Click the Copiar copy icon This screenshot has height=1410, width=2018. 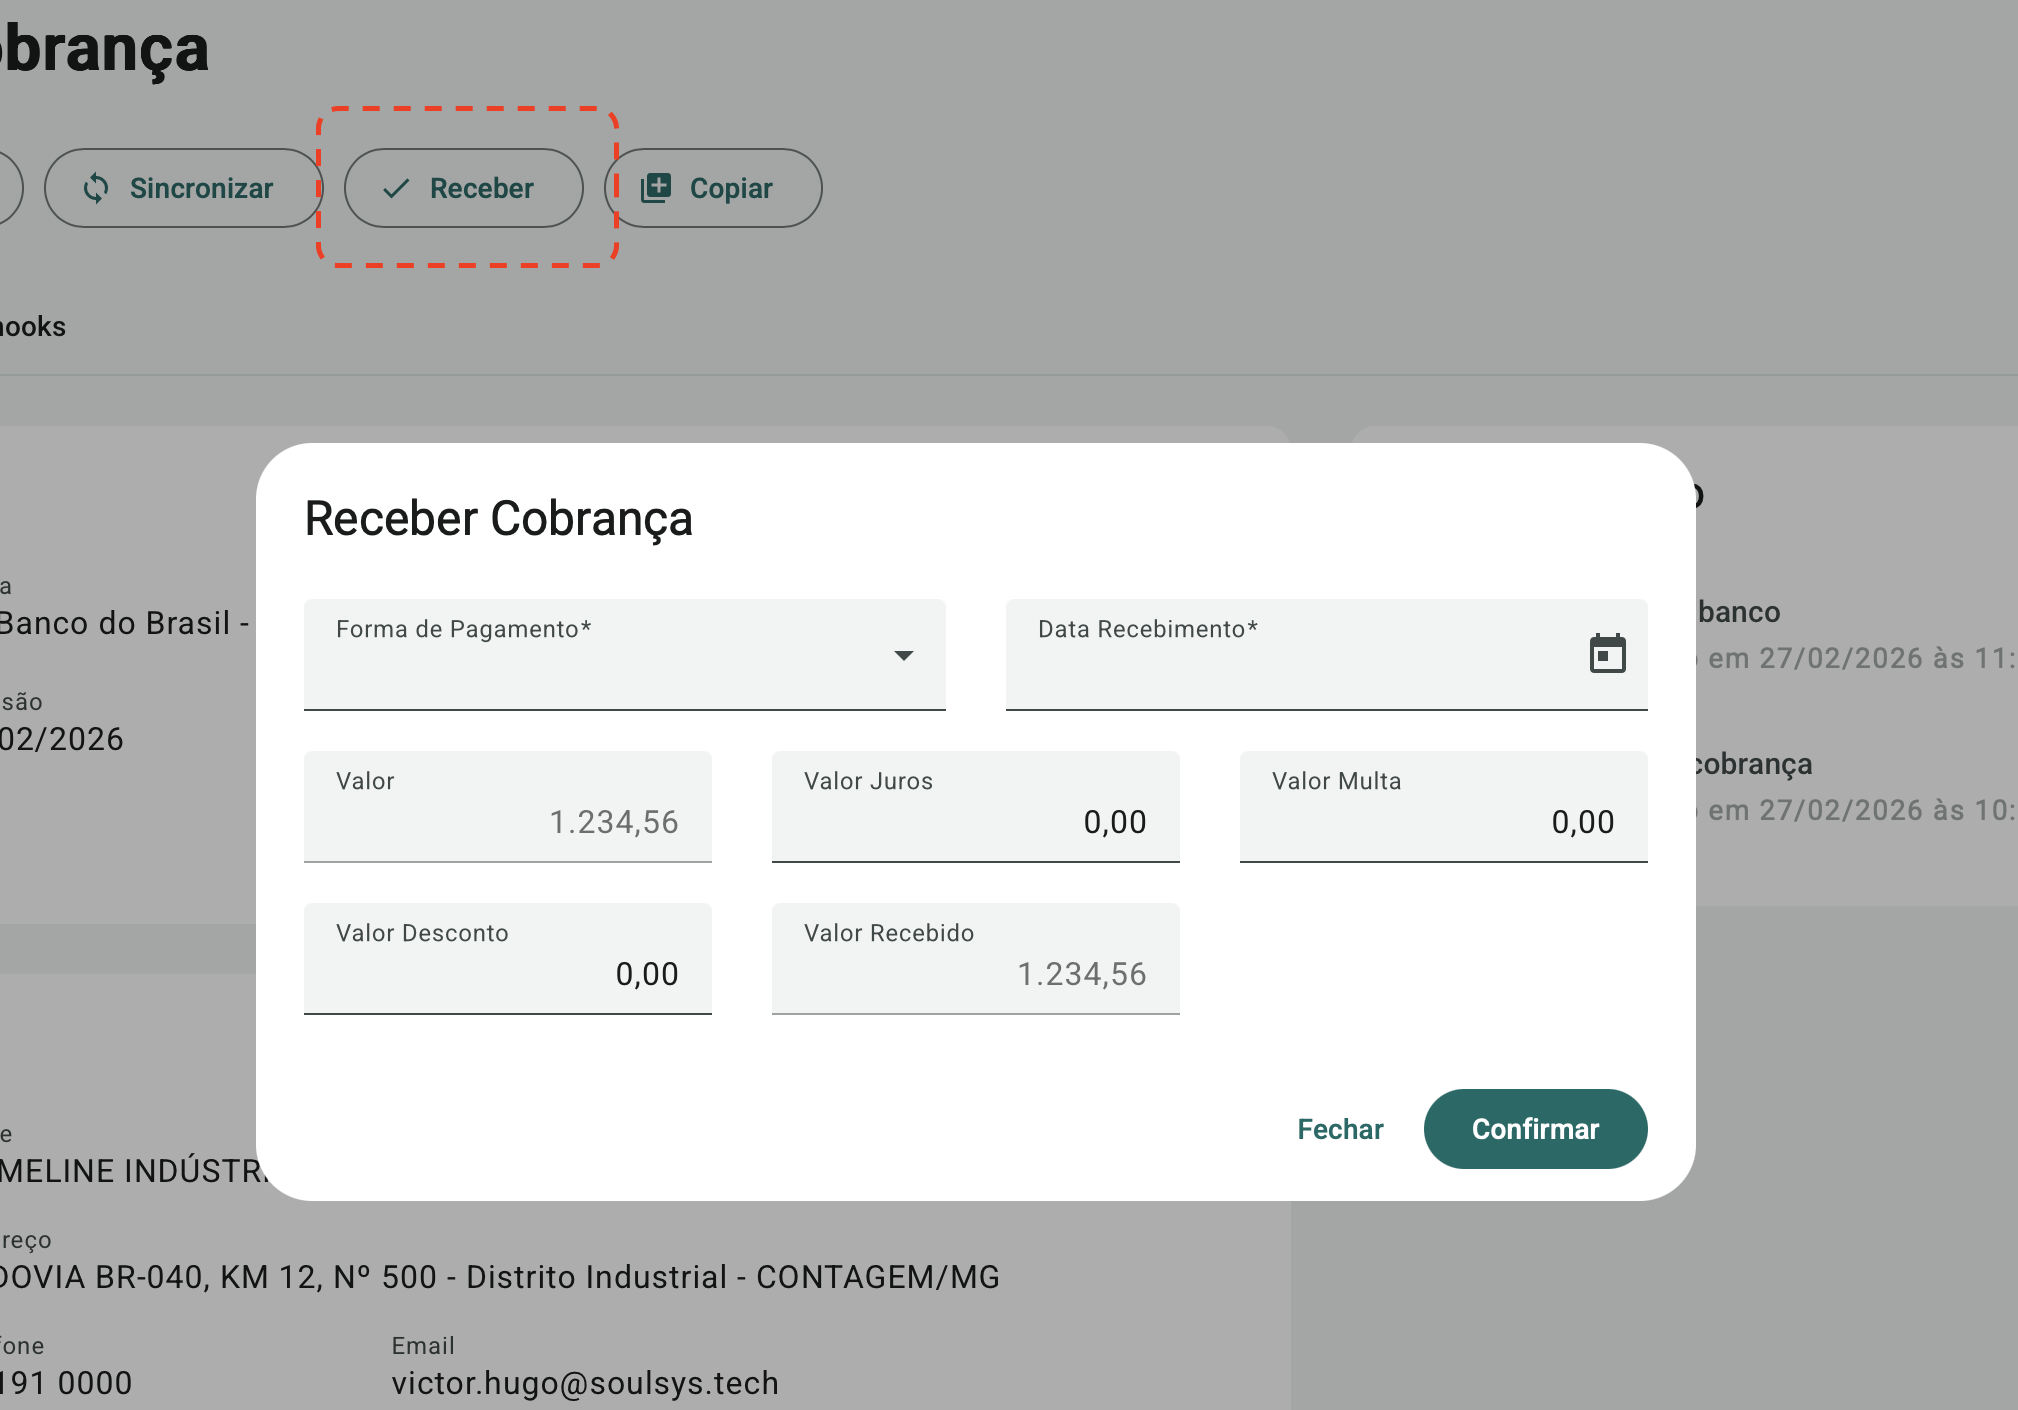(655, 186)
